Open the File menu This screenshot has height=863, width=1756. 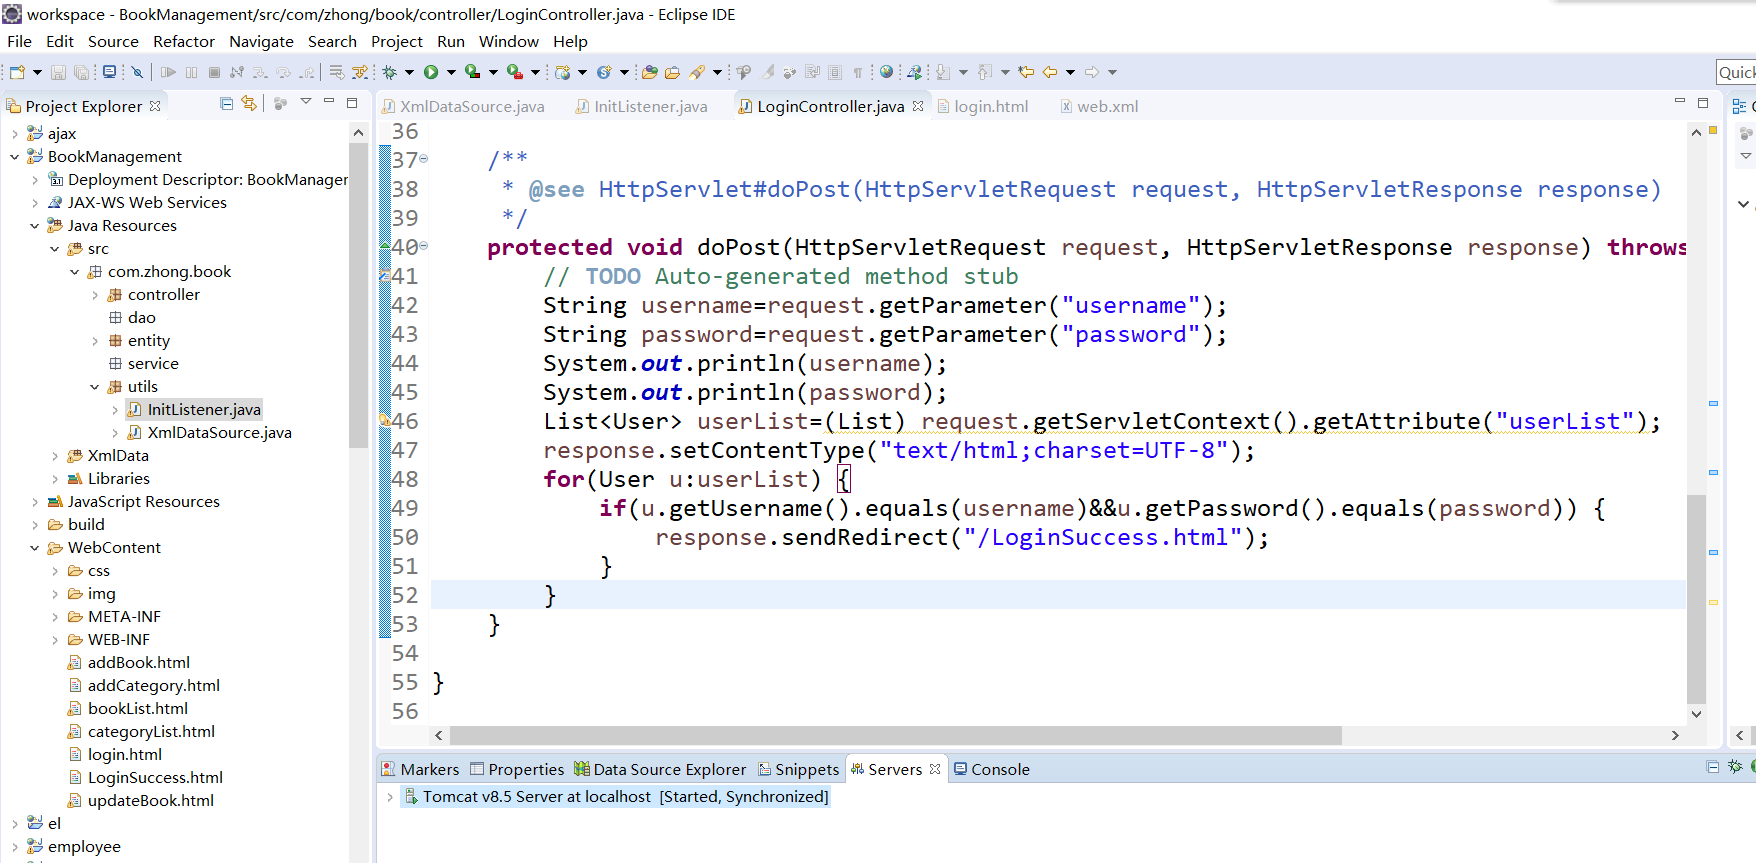[x=19, y=42]
